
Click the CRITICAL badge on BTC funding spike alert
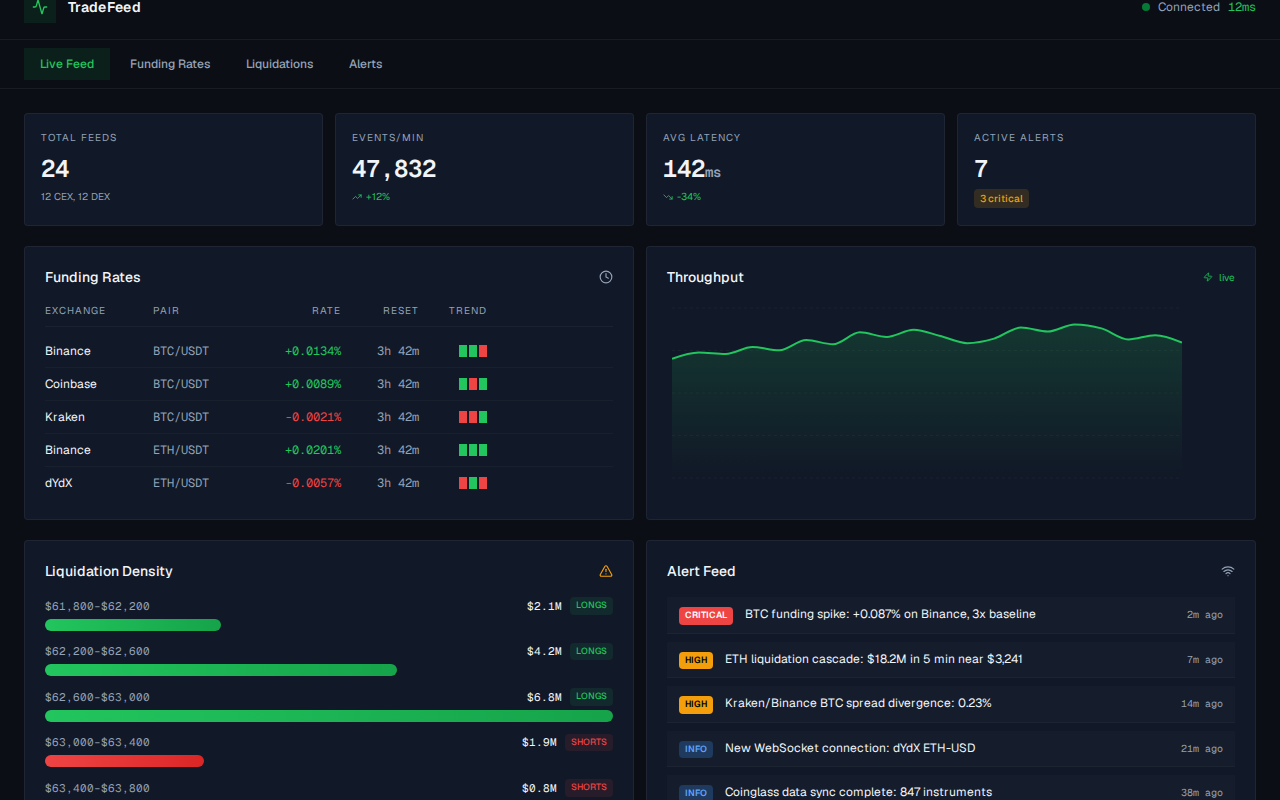click(x=705, y=615)
